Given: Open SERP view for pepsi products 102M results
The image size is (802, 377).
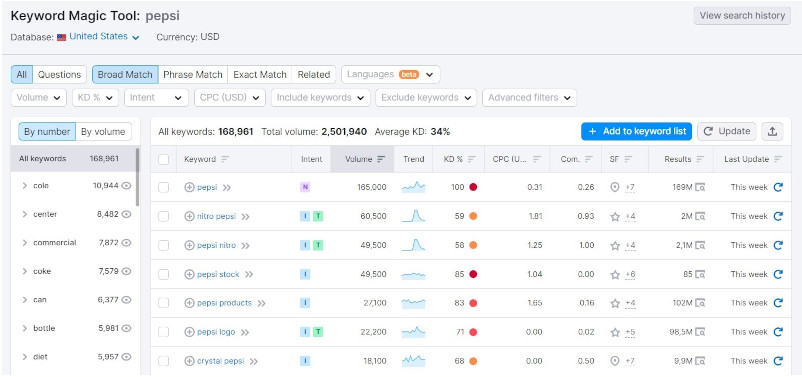Looking at the screenshot, I should (700, 303).
